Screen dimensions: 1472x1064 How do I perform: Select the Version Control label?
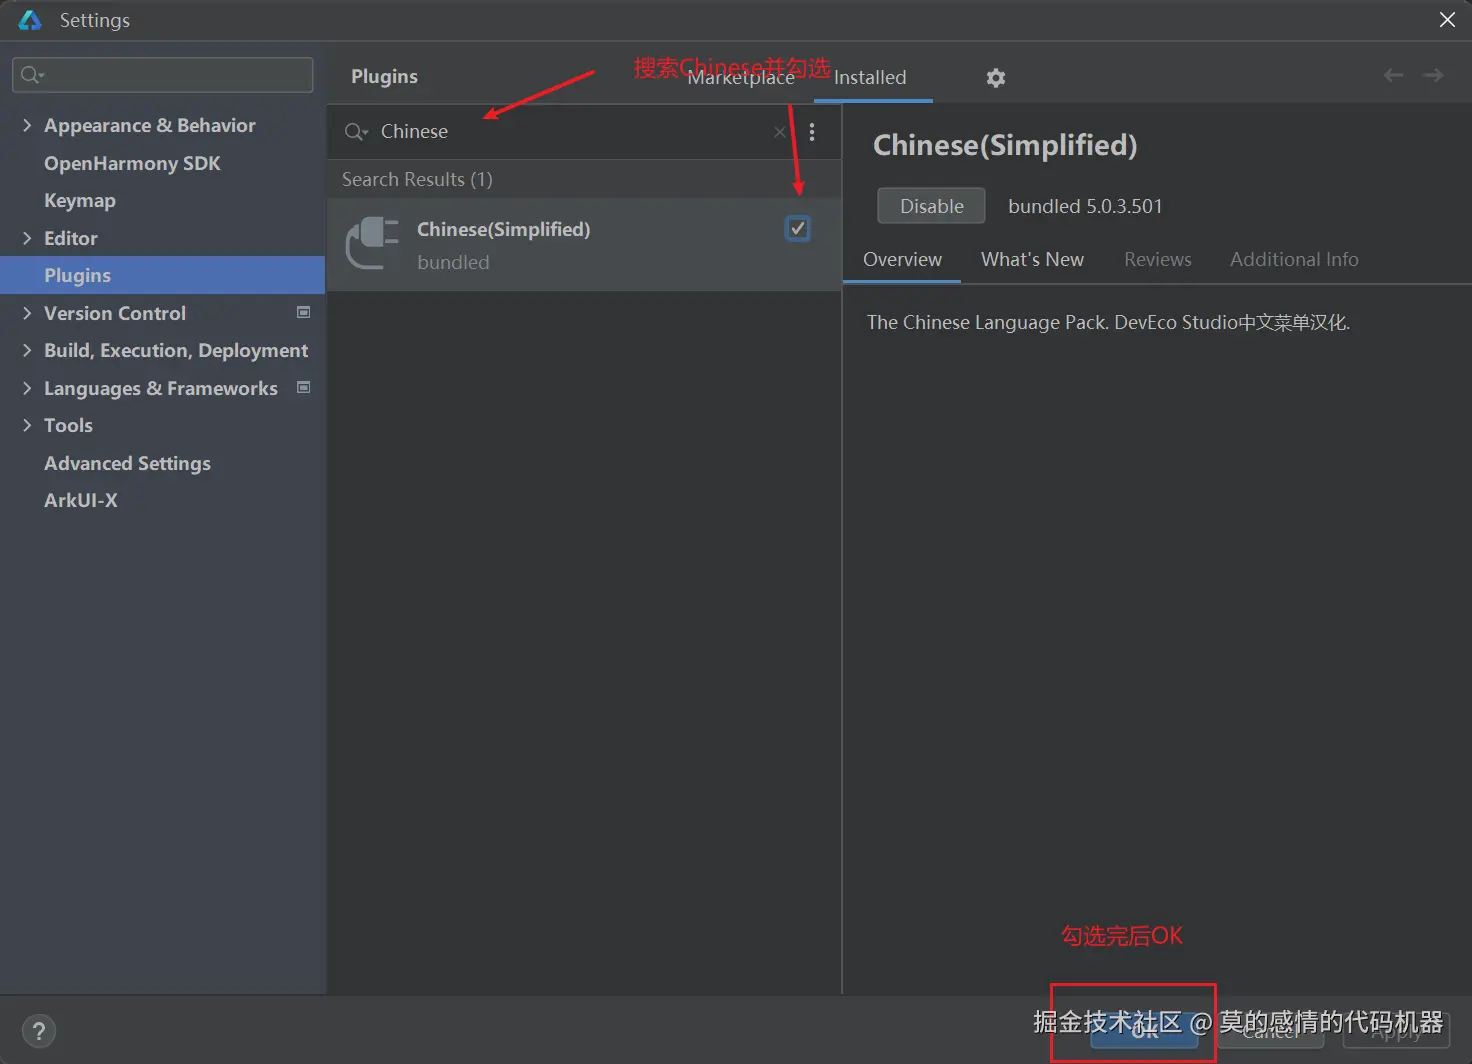[x=115, y=313]
